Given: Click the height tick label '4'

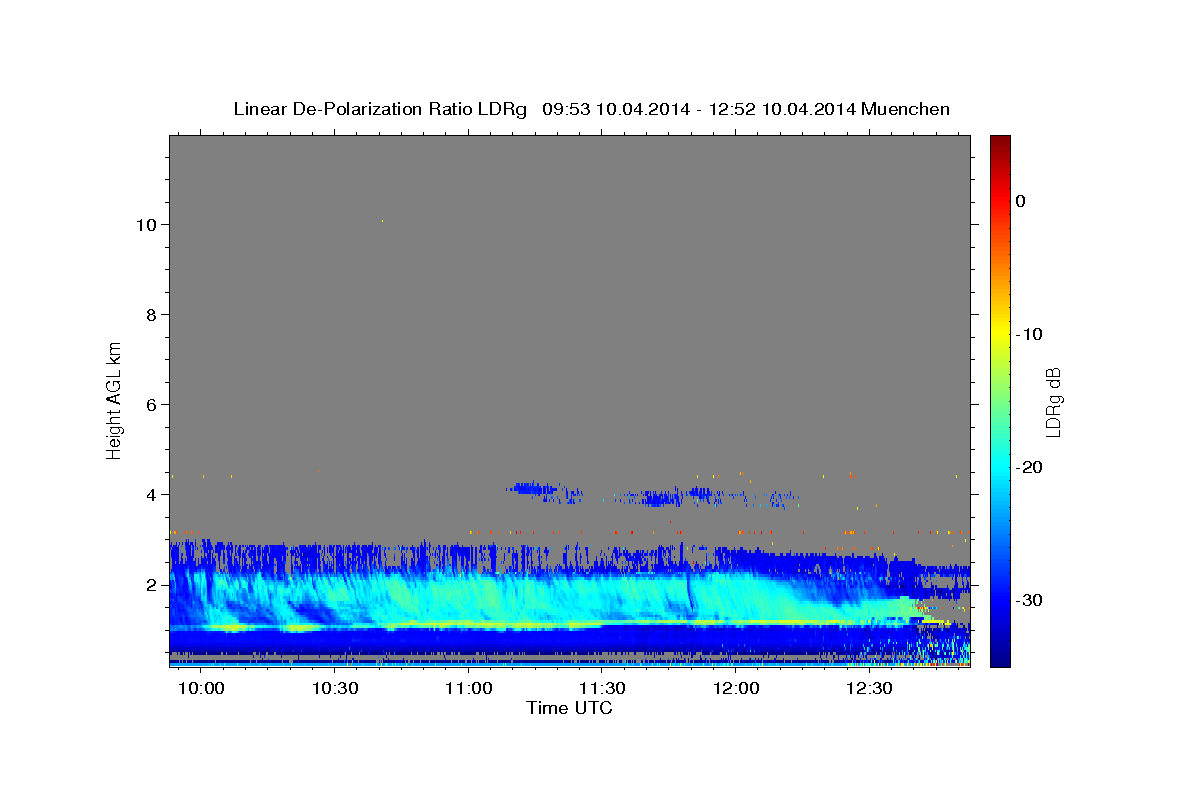Looking at the screenshot, I should click(151, 495).
